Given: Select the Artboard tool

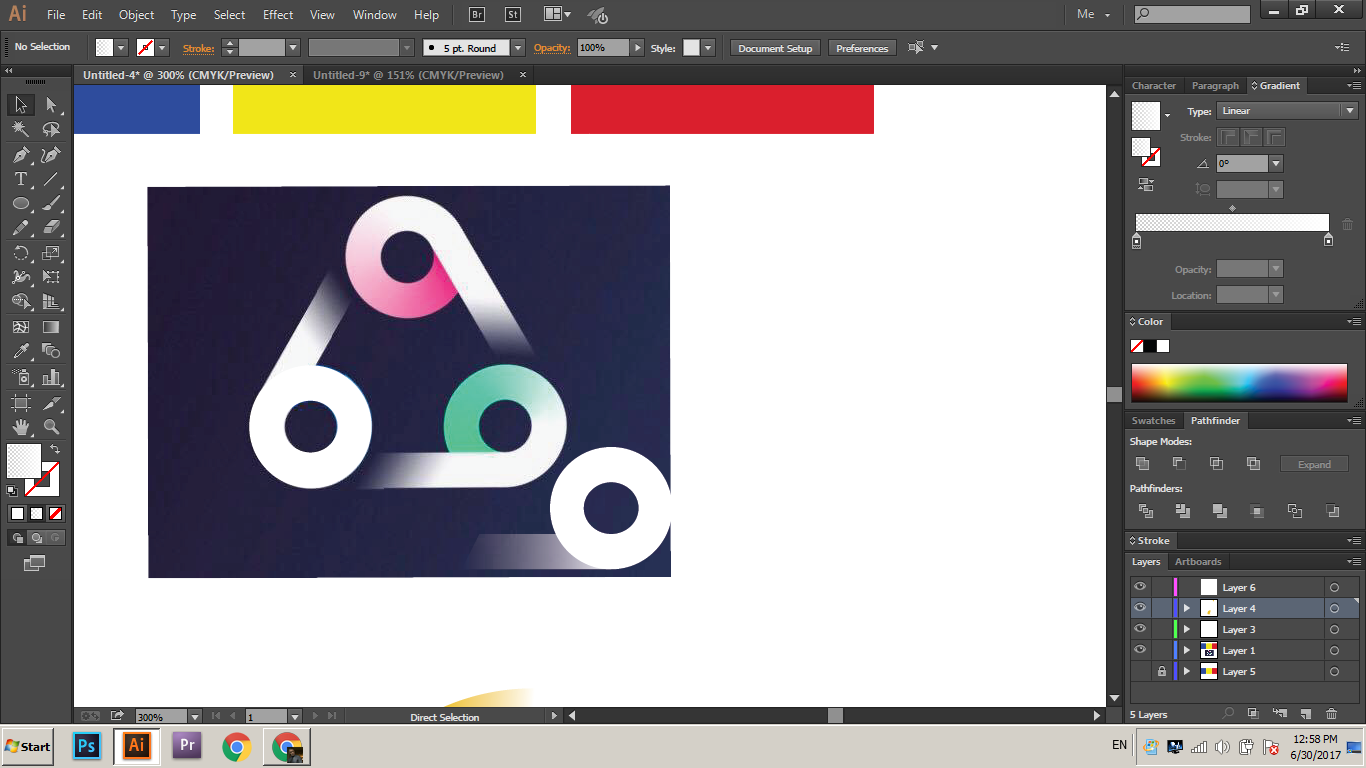Looking at the screenshot, I should pos(21,402).
